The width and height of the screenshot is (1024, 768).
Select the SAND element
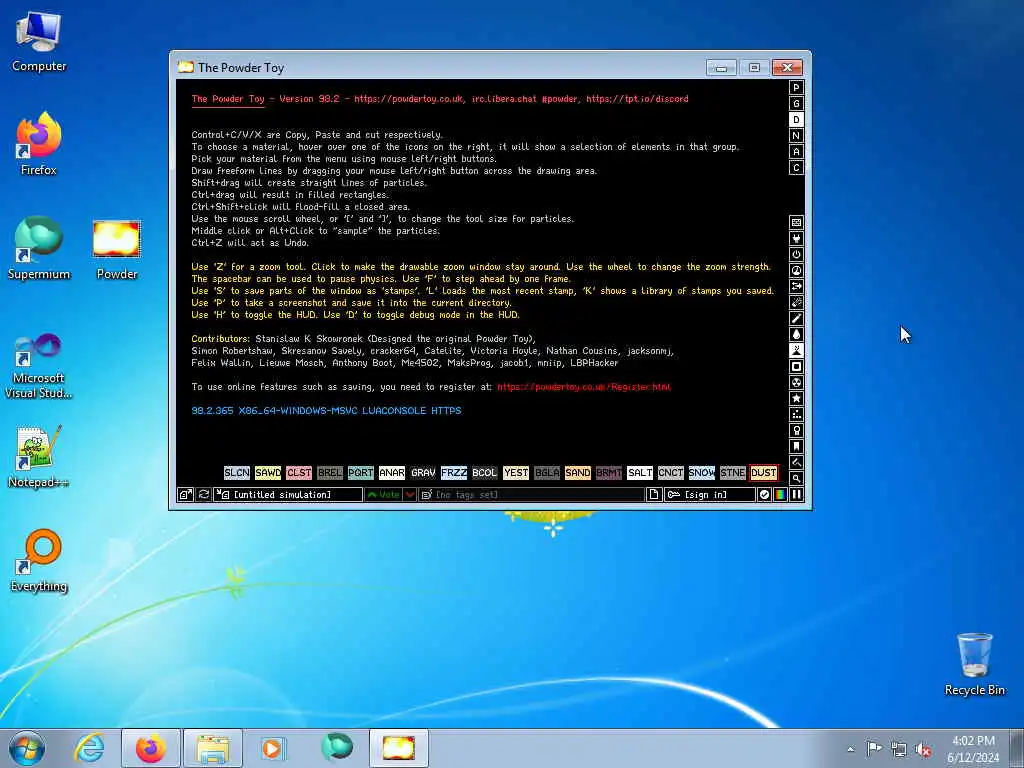578,473
